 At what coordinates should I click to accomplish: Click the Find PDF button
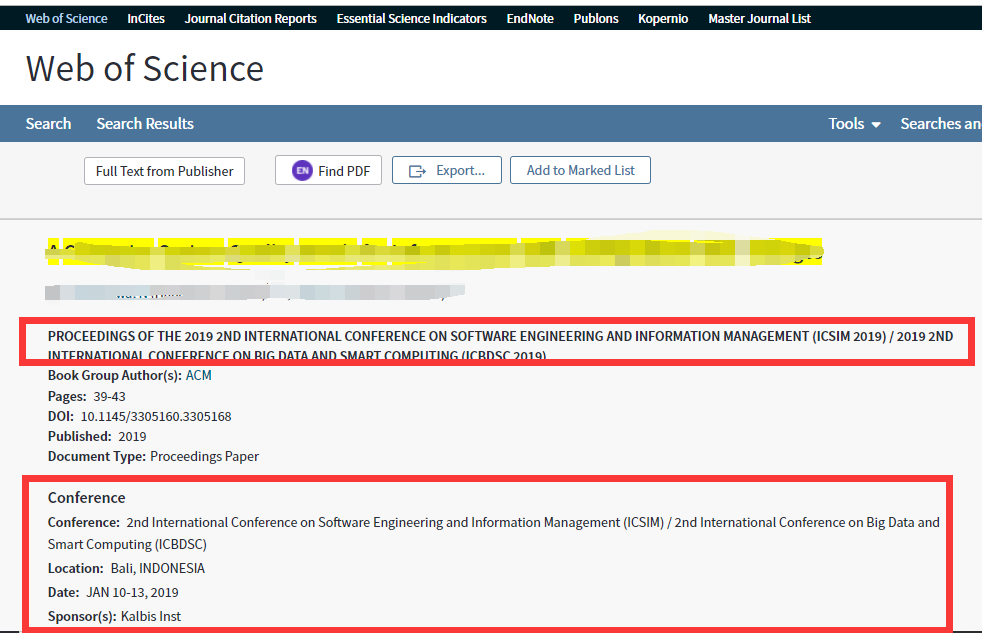(x=328, y=170)
